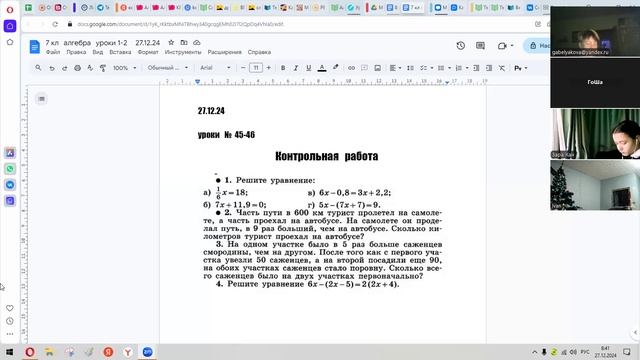The height and width of the screenshot is (360, 640).
Task: Open the numbered list dropdown
Action: click(x=462, y=68)
